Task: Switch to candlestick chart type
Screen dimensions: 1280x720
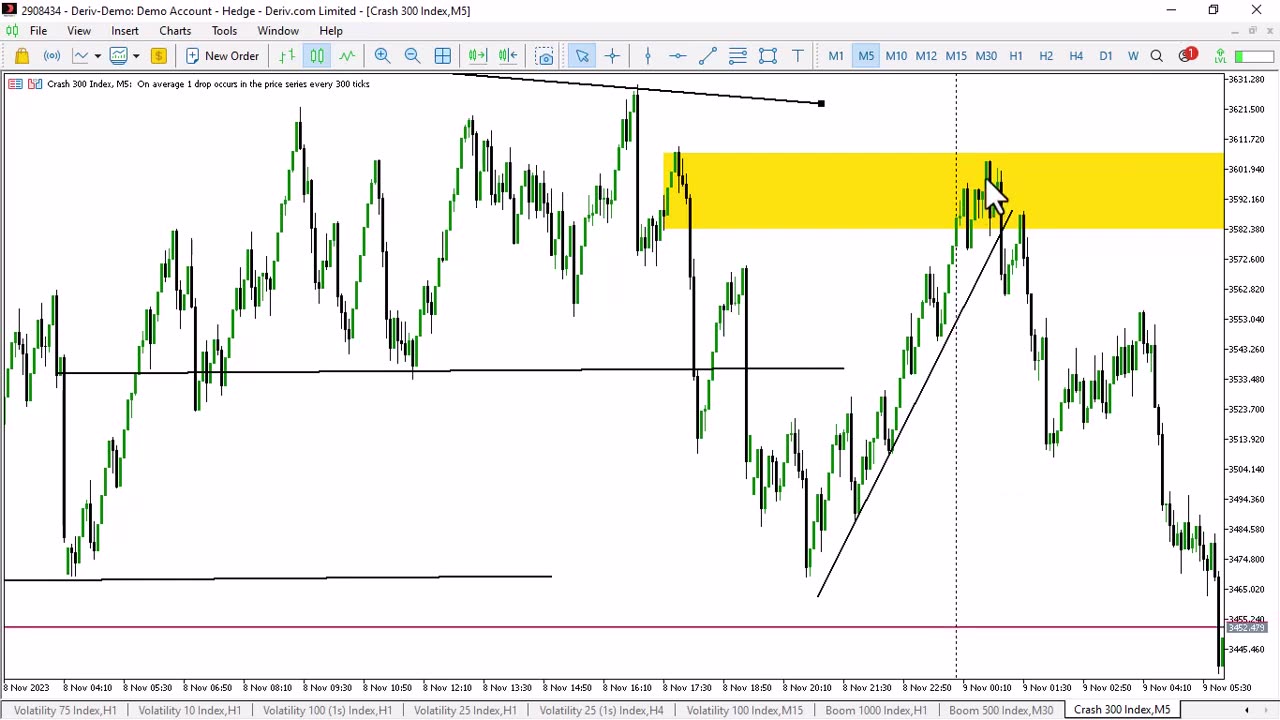Action: coord(317,56)
